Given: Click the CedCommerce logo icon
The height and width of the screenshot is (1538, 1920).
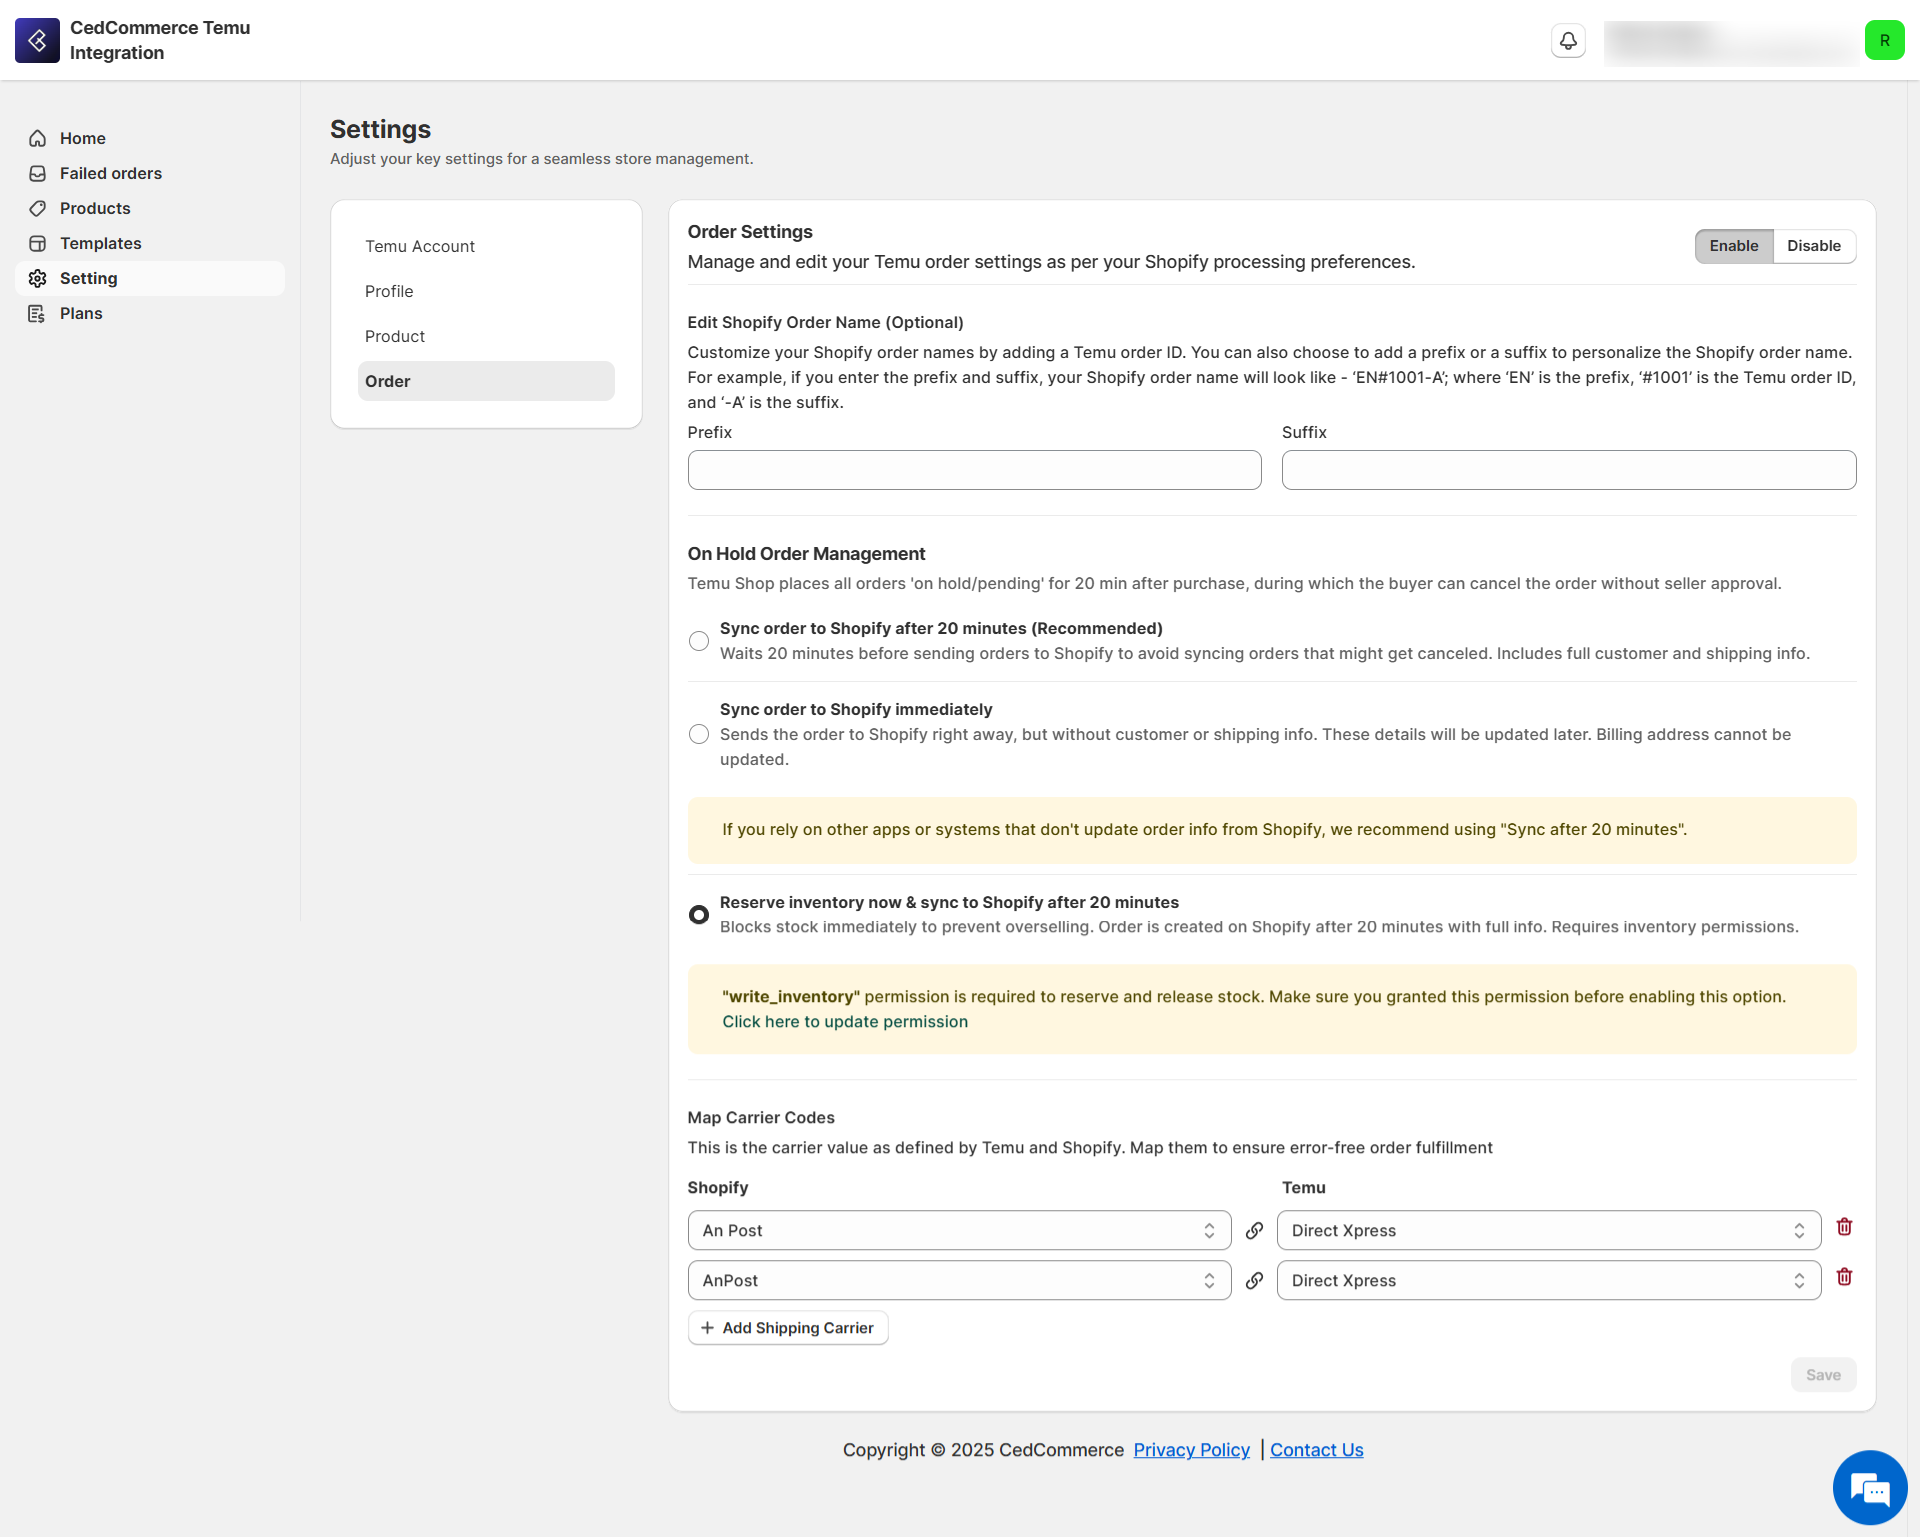Looking at the screenshot, I should point(37,40).
